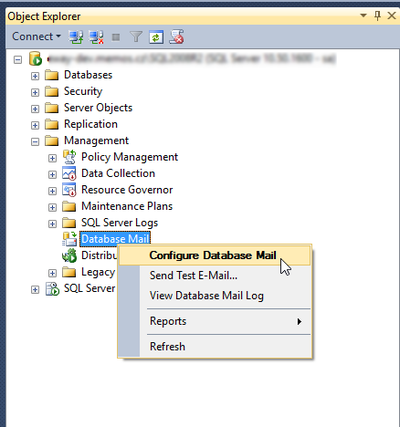Expand the Maintenance Plans node

[x=52, y=207]
